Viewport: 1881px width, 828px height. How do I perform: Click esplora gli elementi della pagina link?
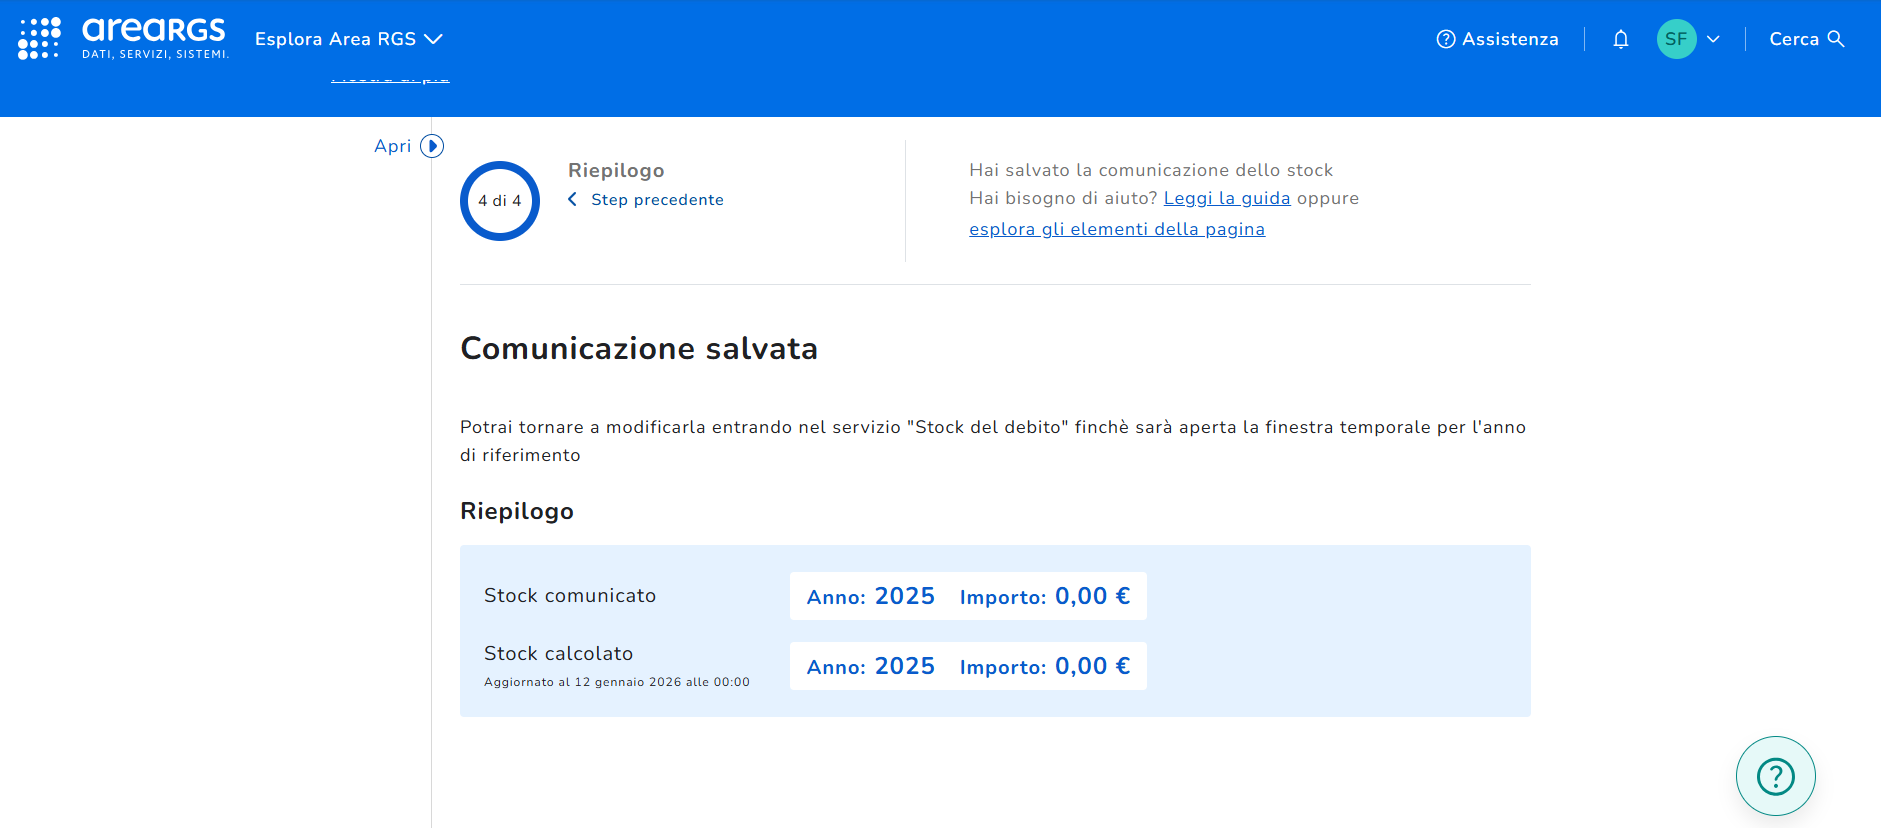(x=1116, y=229)
